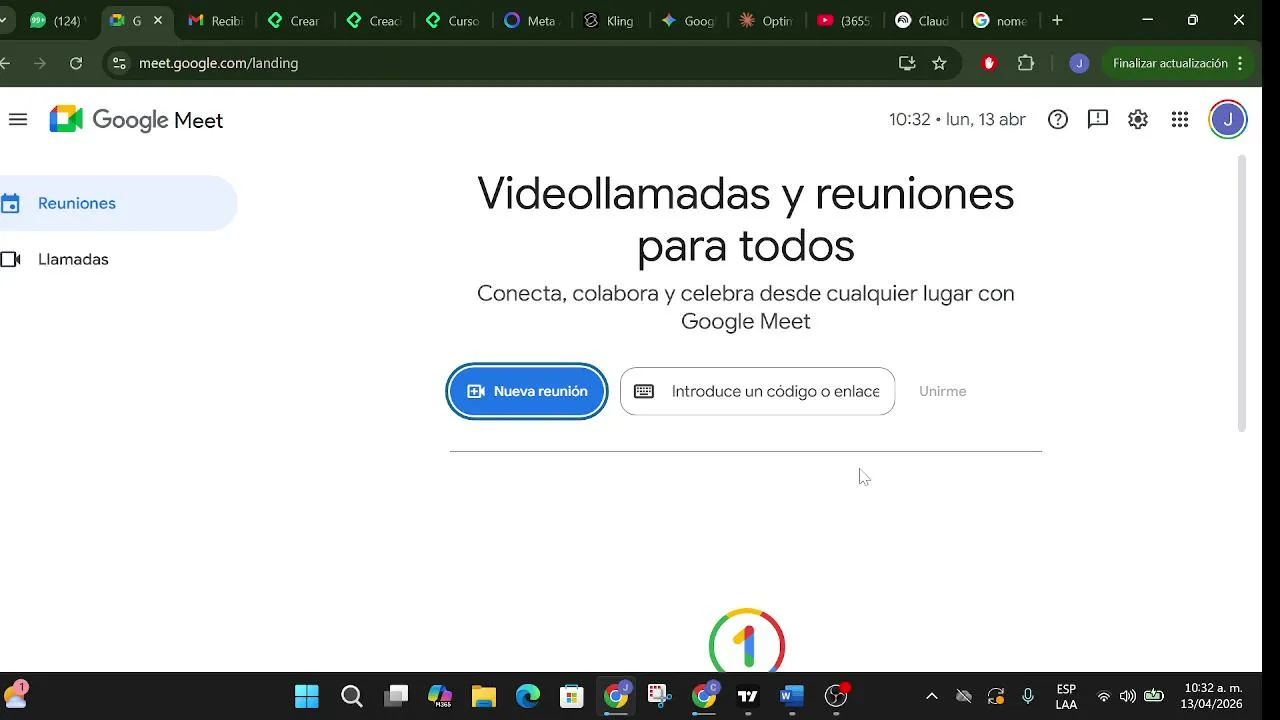
Task: Close the active Google Meet tab
Action: tap(158, 20)
